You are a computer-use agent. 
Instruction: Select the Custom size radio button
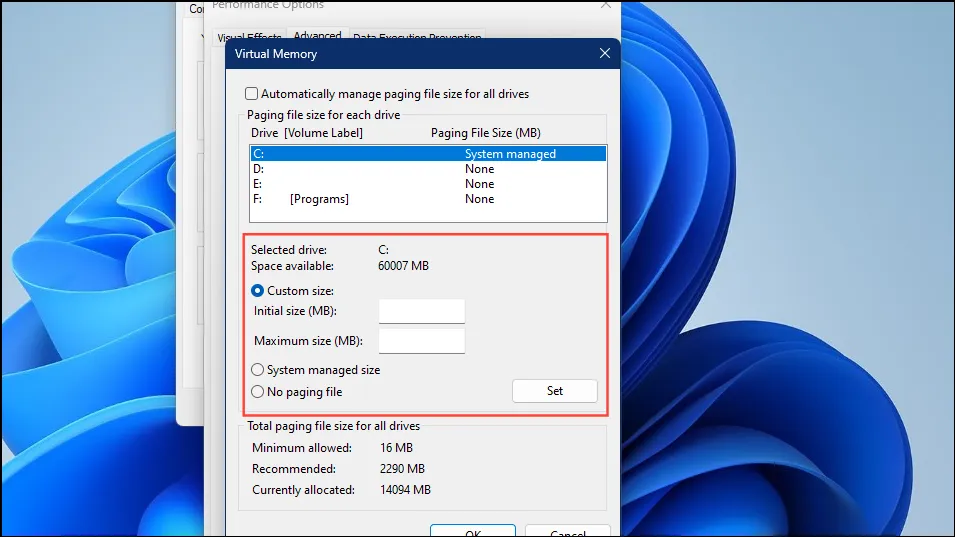click(258, 291)
